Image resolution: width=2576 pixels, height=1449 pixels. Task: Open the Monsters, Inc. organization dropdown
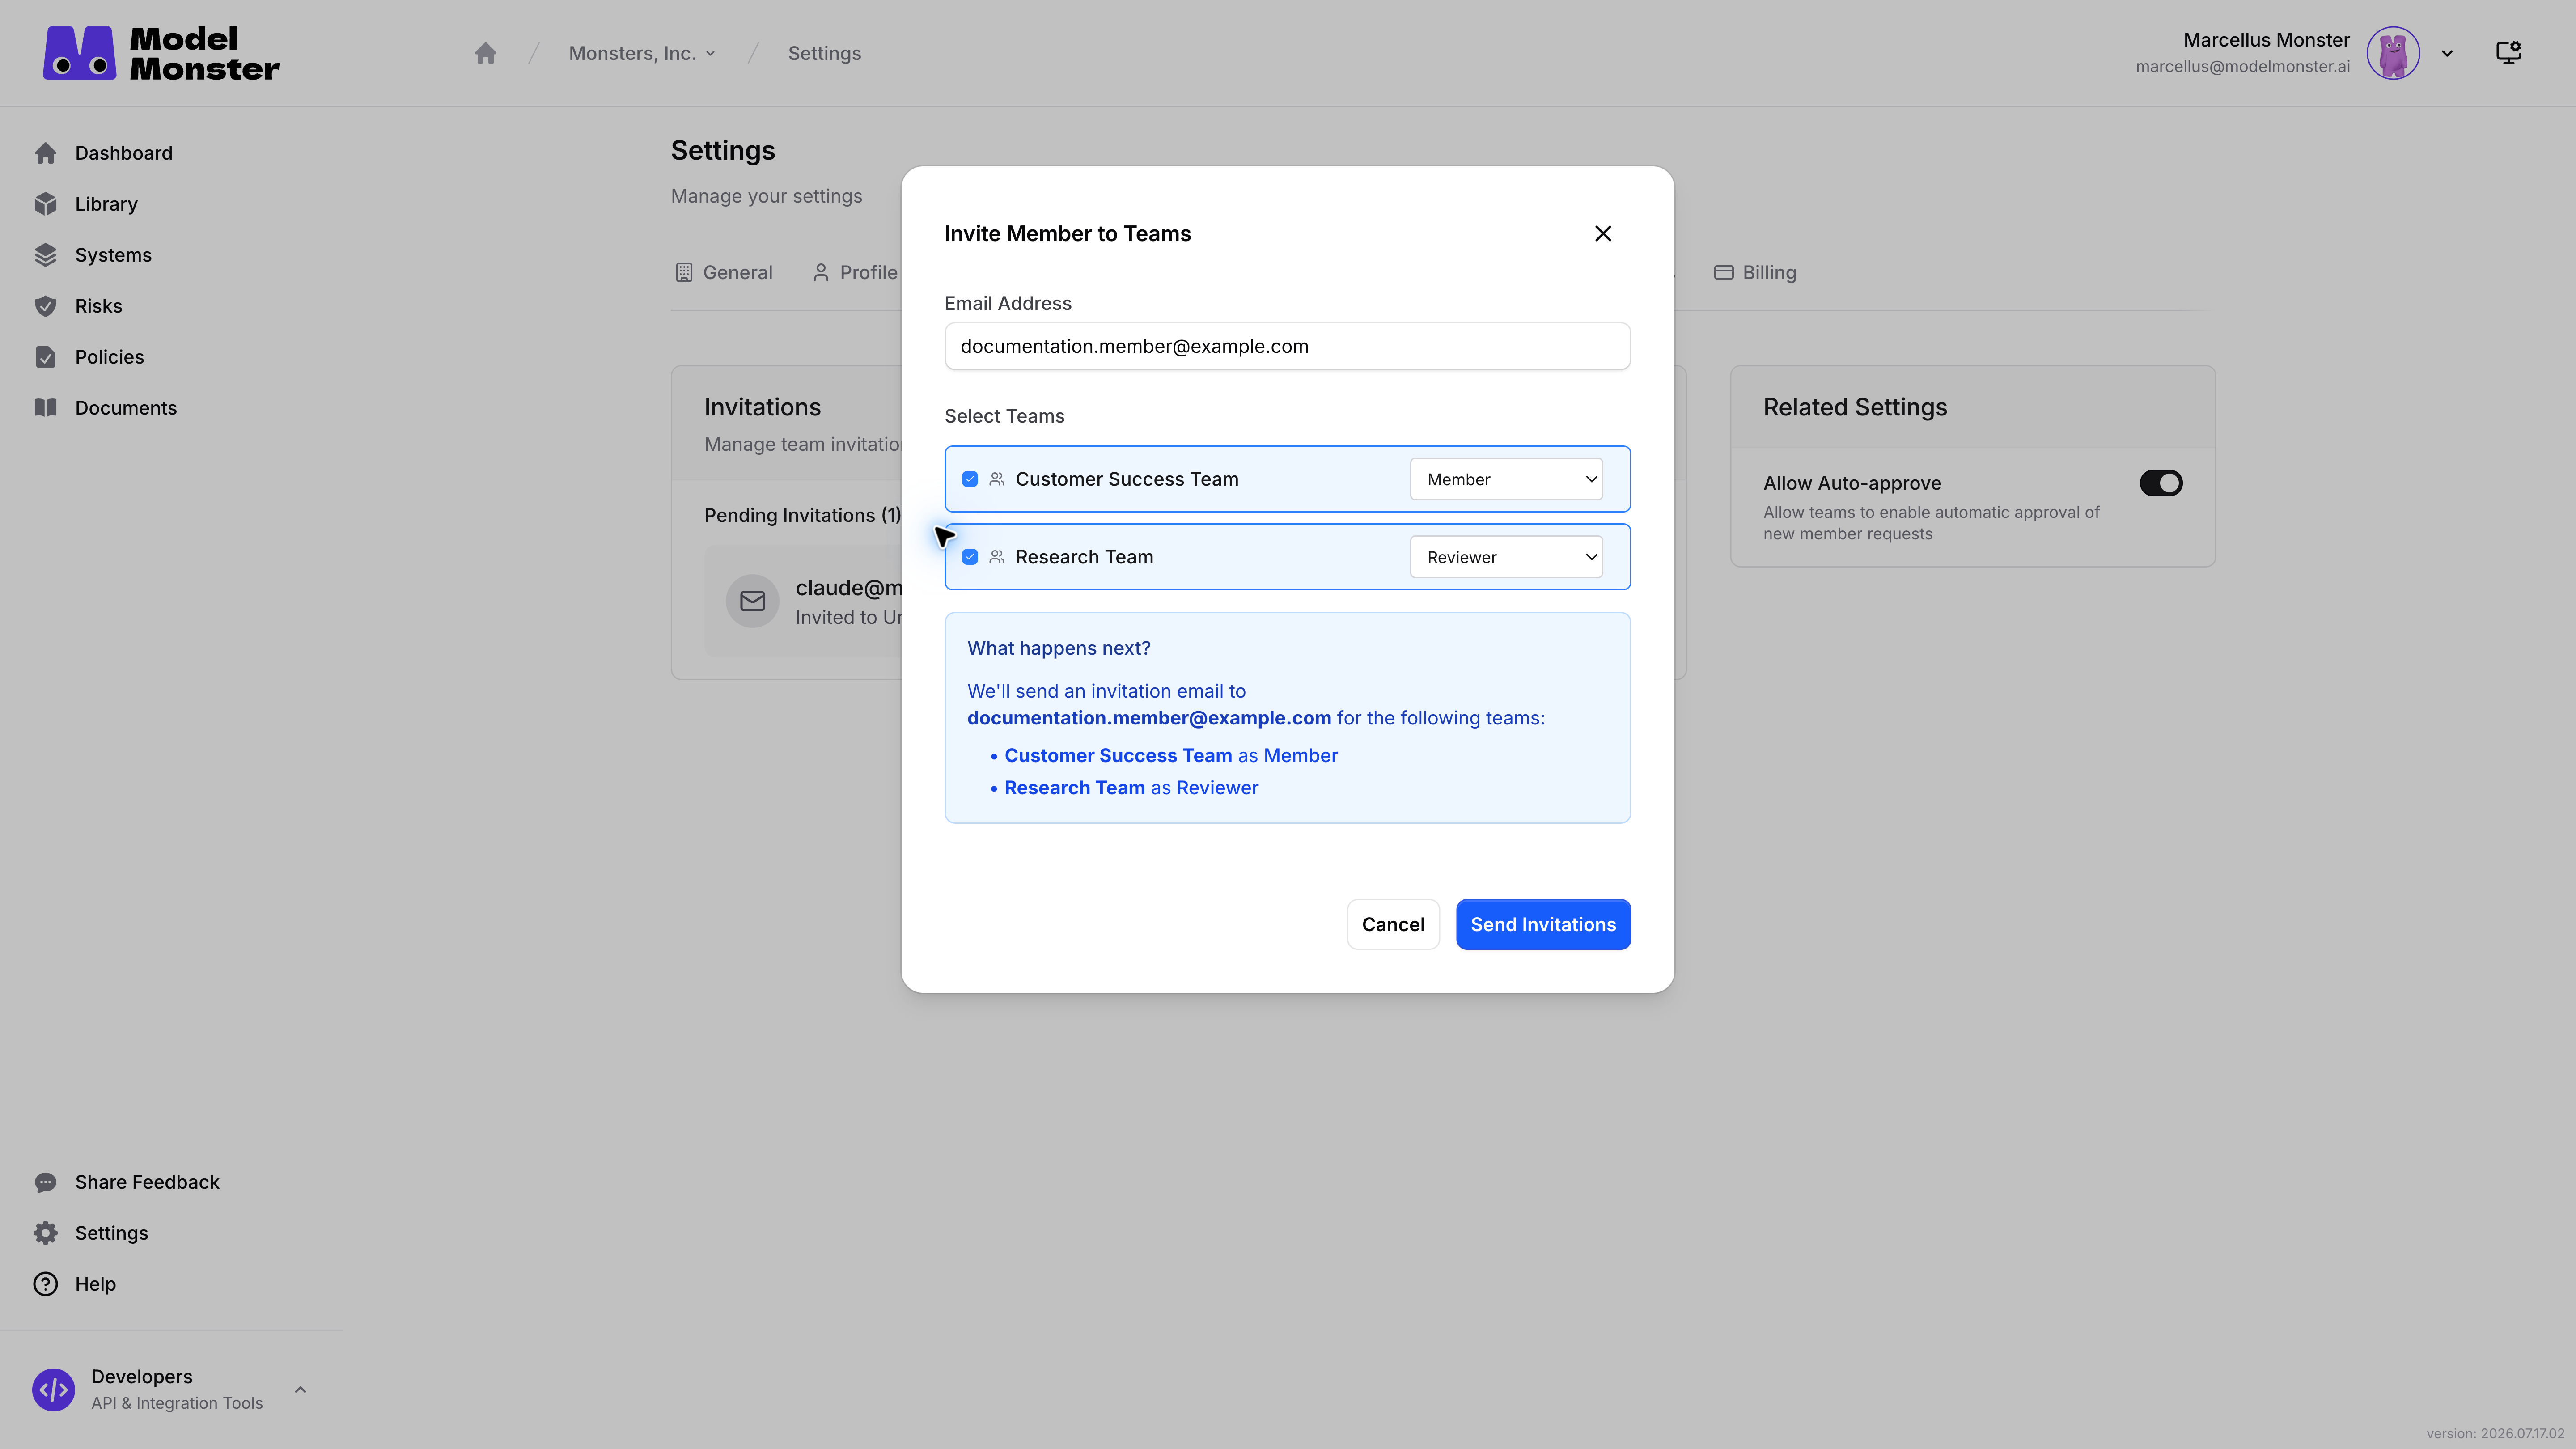(642, 53)
